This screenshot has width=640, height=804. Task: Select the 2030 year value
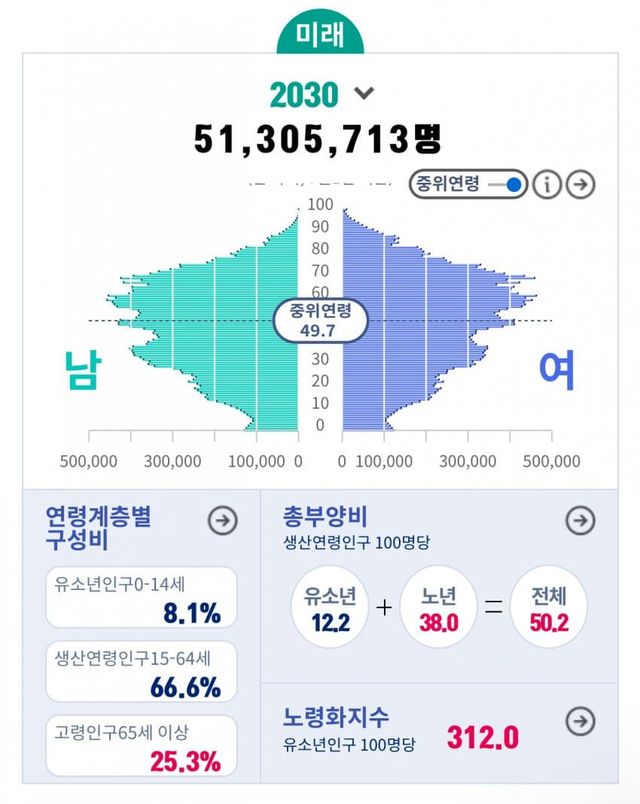point(304,95)
